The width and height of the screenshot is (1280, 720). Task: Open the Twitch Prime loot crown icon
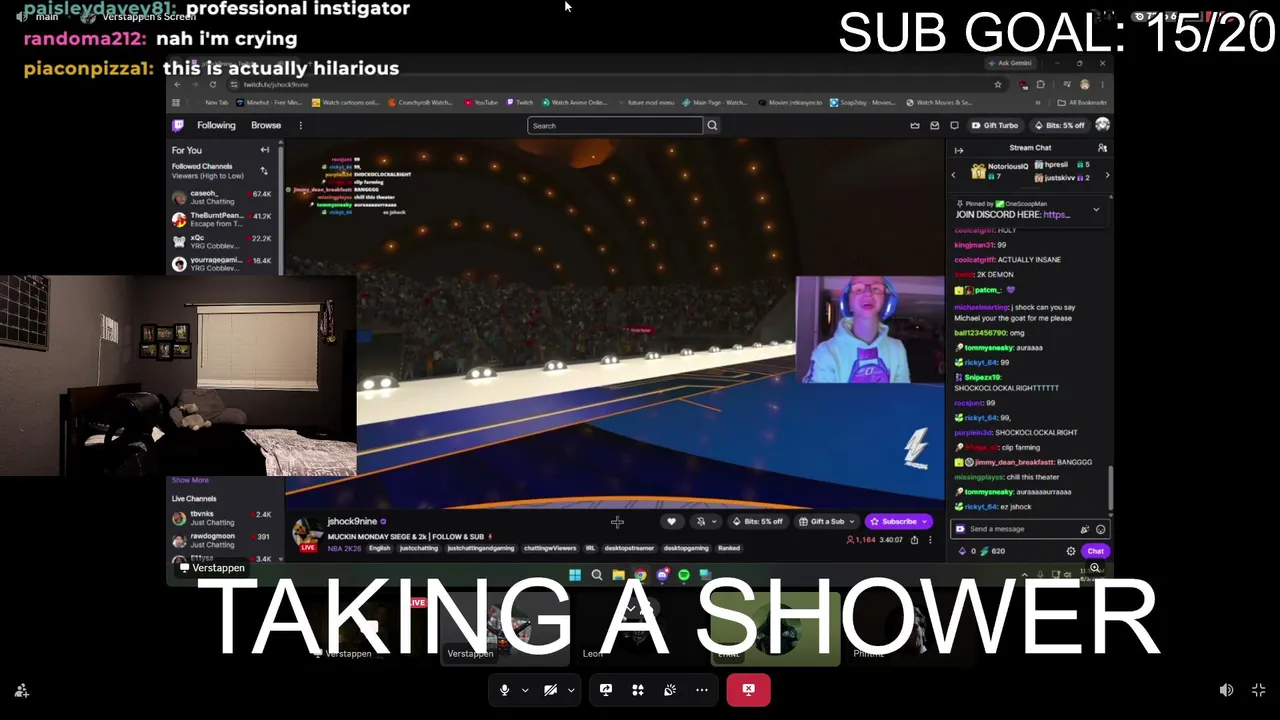(915, 126)
